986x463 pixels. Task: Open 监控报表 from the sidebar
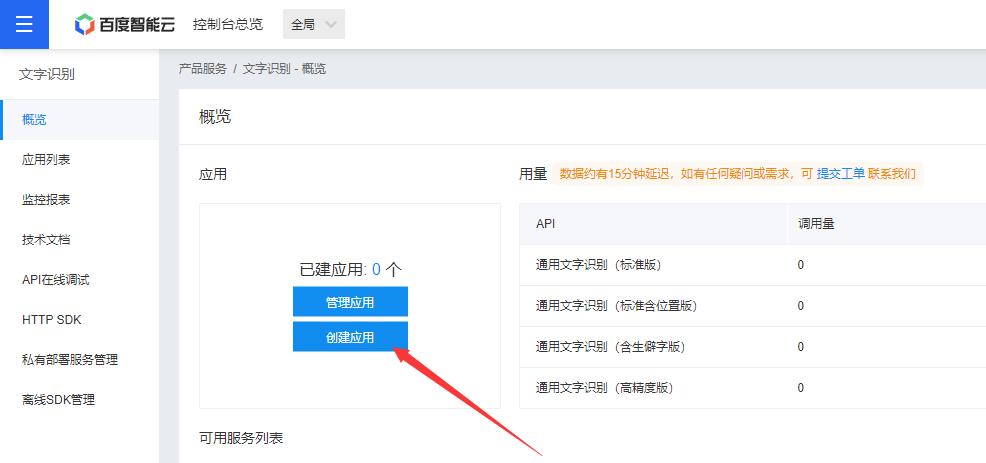46,200
